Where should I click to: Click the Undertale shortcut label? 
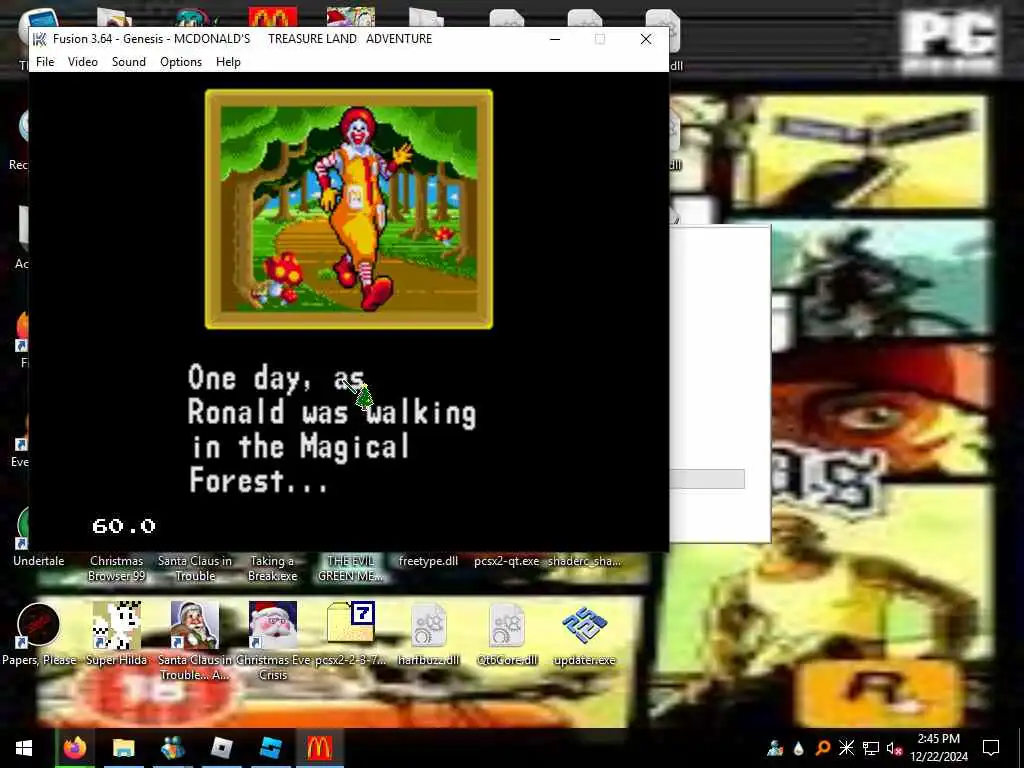click(x=39, y=561)
